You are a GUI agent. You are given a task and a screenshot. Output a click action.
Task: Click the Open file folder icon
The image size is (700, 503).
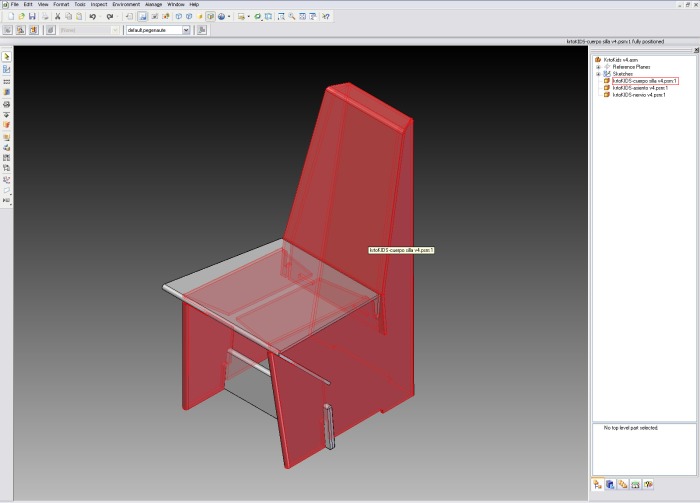pos(20,17)
